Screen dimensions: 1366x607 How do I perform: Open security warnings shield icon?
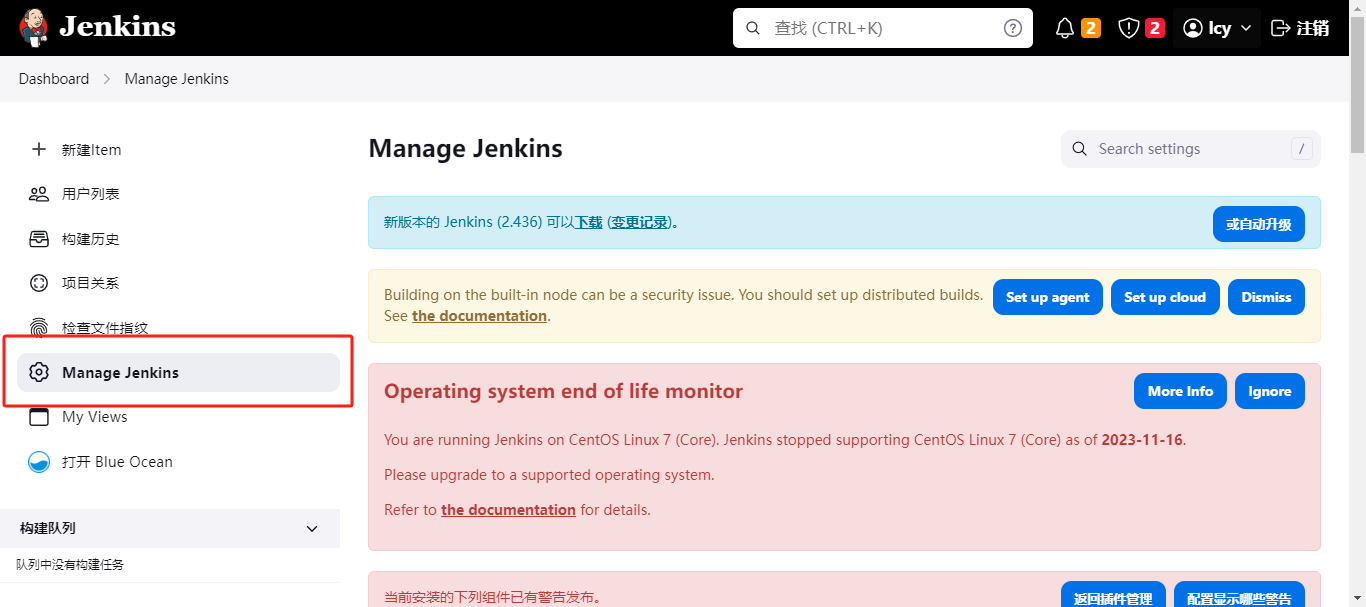(1129, 28)
